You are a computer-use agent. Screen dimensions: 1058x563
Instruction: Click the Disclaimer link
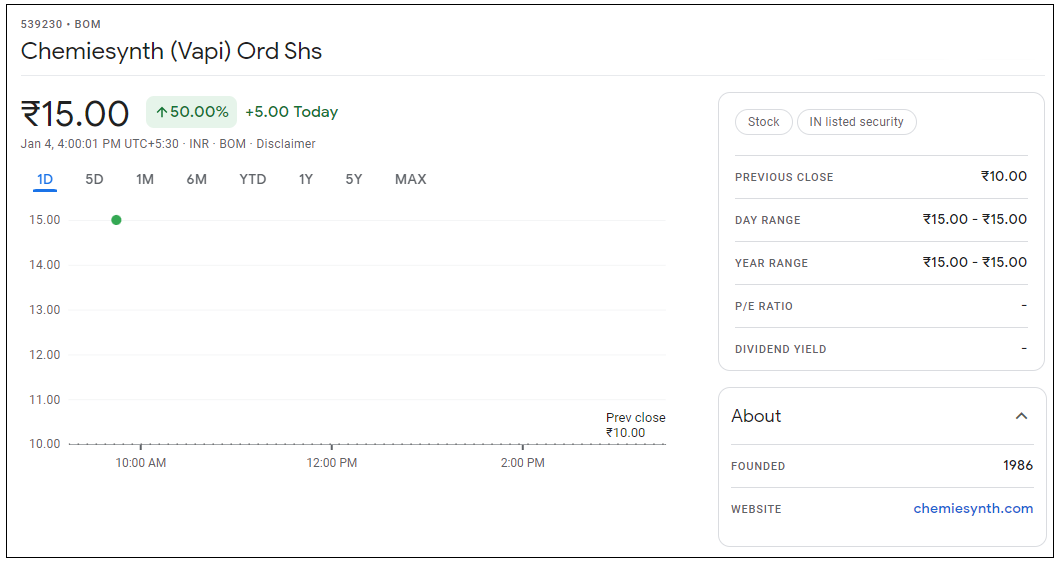[285, 144]
